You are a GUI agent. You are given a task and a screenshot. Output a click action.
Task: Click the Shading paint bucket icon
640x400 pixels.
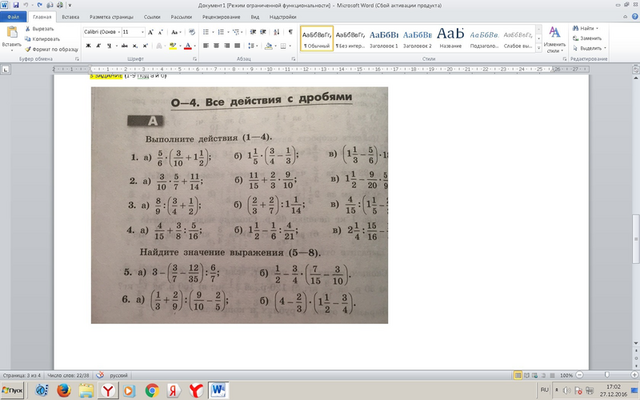268,46
